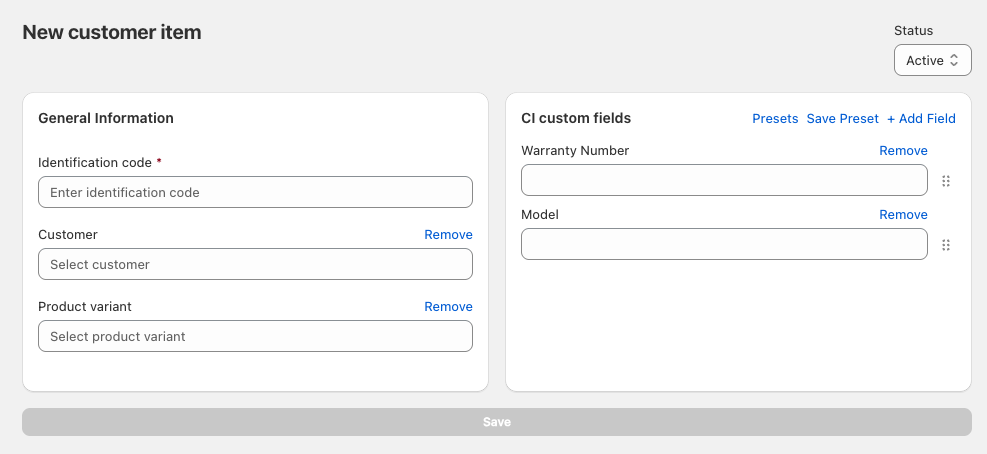Remove the Warranty Number custom field
Viewport: 987px width, 454px height.
[903, 151]
